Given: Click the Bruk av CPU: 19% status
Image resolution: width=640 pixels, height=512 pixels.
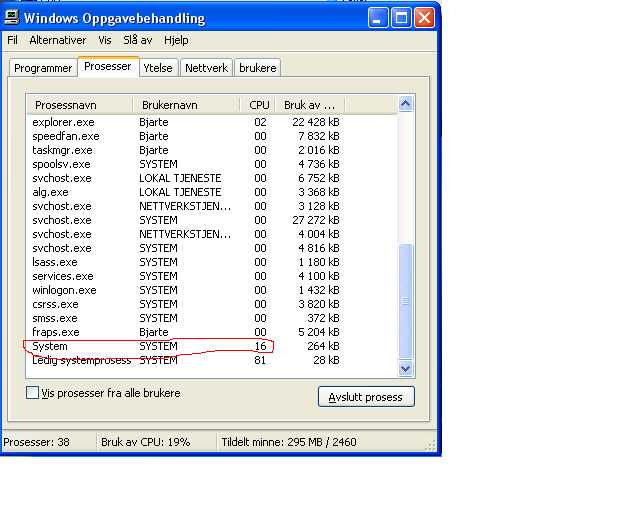Looking at the screenshot, I should (146, 442).
